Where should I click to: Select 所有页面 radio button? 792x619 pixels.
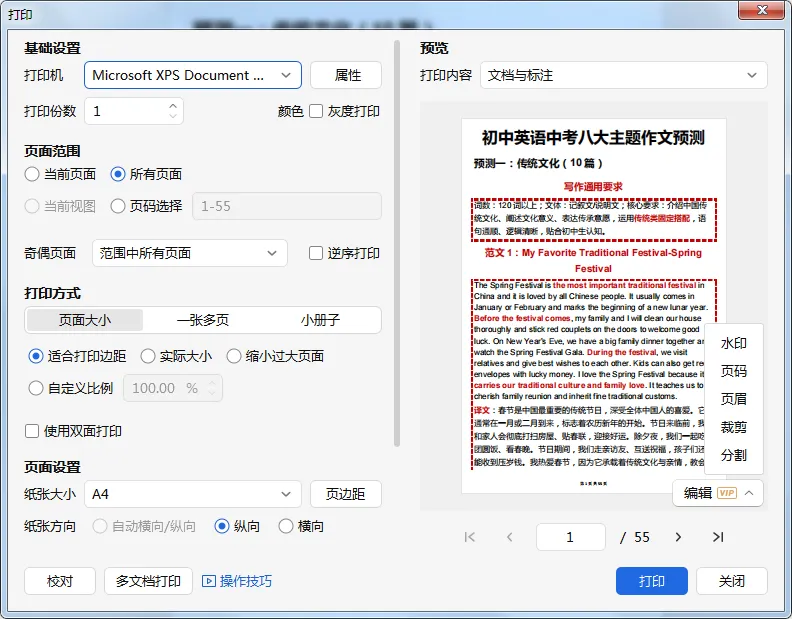point(118,174)
